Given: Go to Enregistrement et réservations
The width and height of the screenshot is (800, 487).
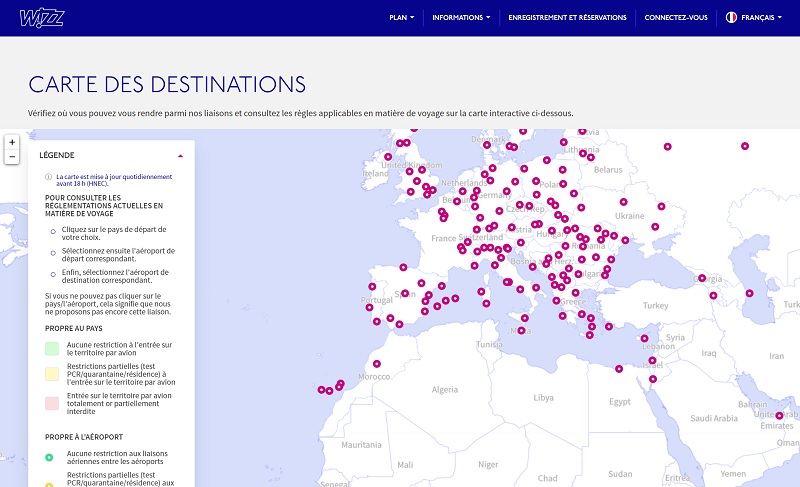Looking at the screenshot, I should (567, 17).
